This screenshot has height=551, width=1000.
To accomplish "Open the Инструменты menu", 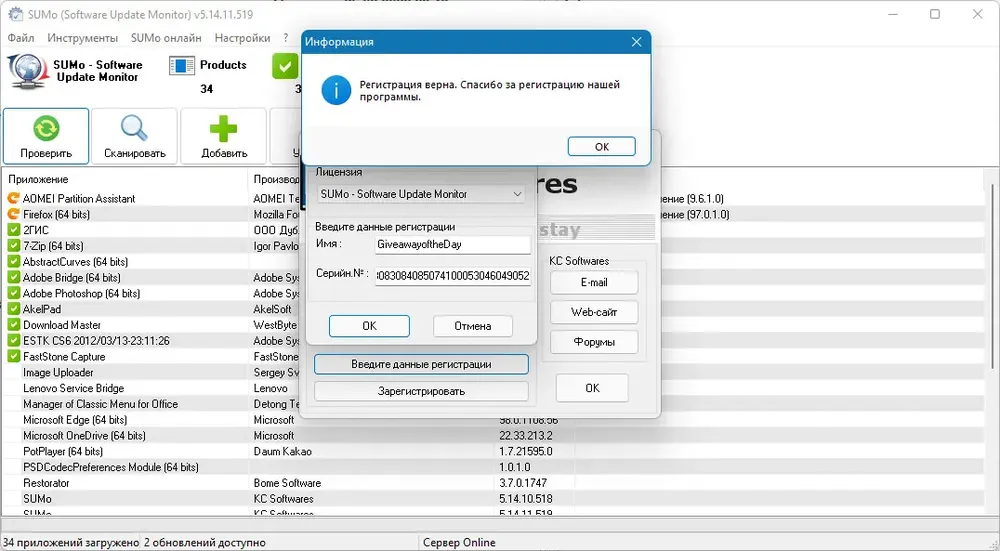I will [82, 38].
